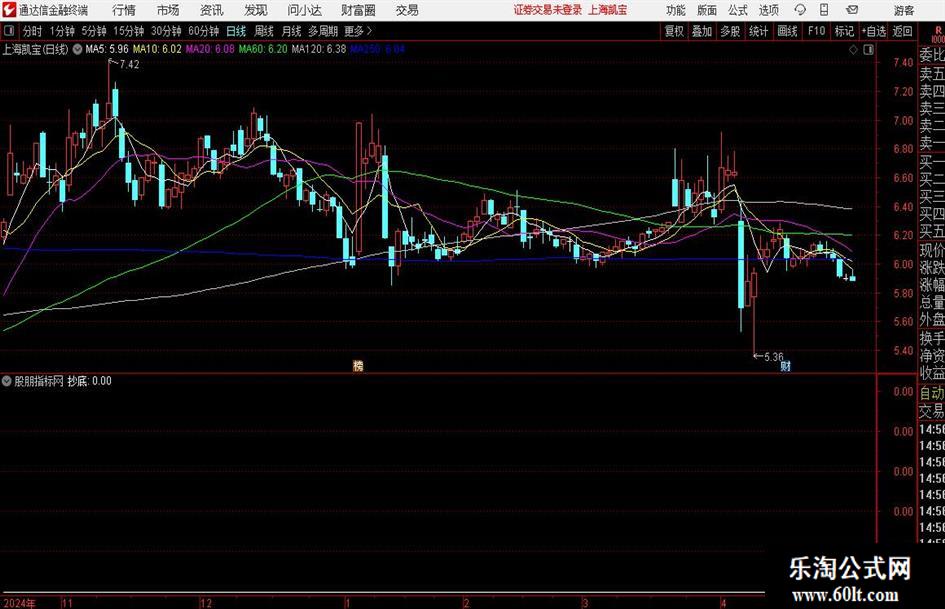Viewport: 945px width, 609px height.
Task: Select the 多周期 multi-period tab
Action: (x=323, y=31)
